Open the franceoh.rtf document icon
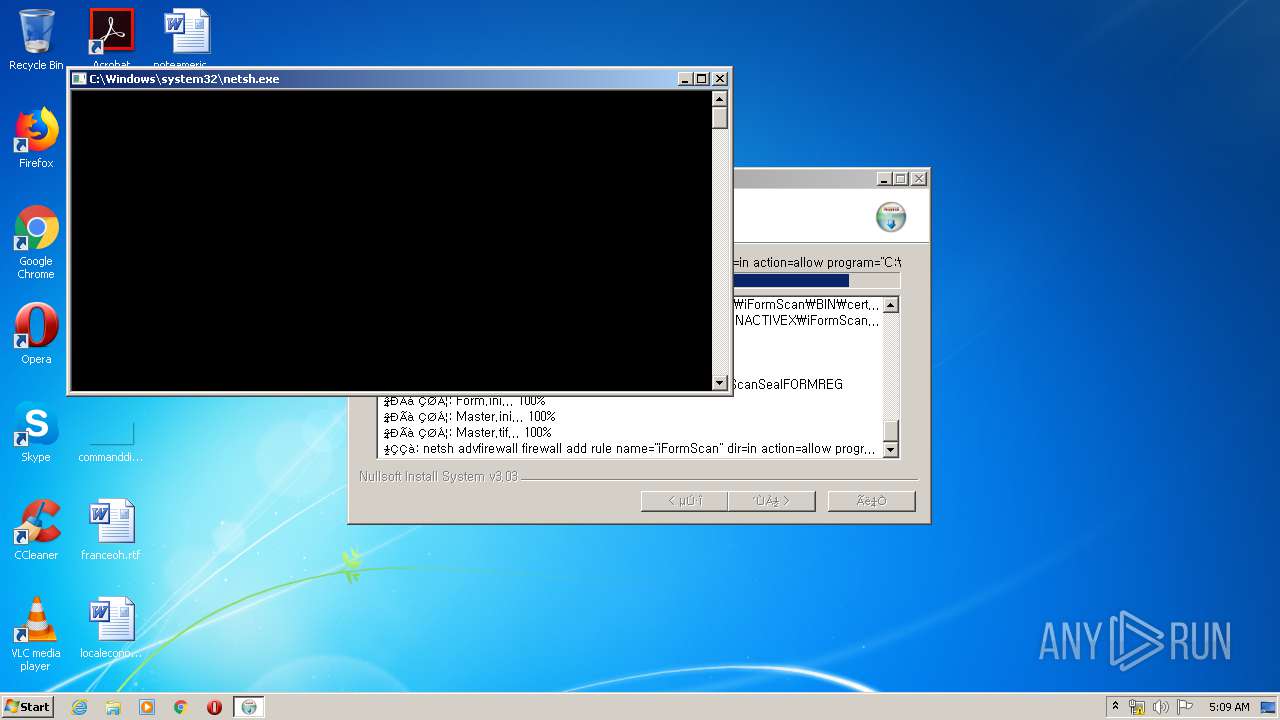The width and height of the screenshot is (1280, 720). coord(111,530)
